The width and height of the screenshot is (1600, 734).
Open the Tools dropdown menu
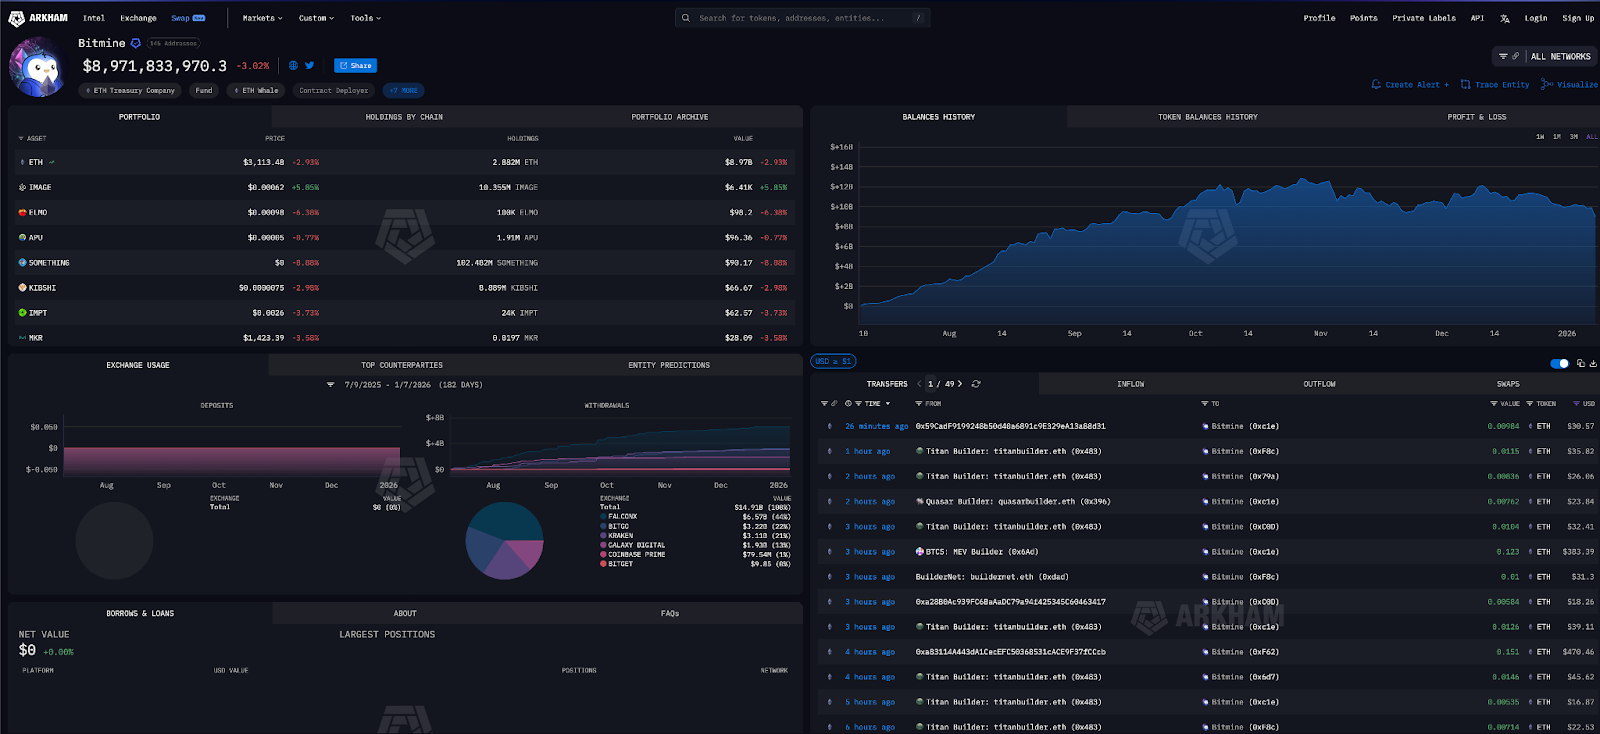365,18
